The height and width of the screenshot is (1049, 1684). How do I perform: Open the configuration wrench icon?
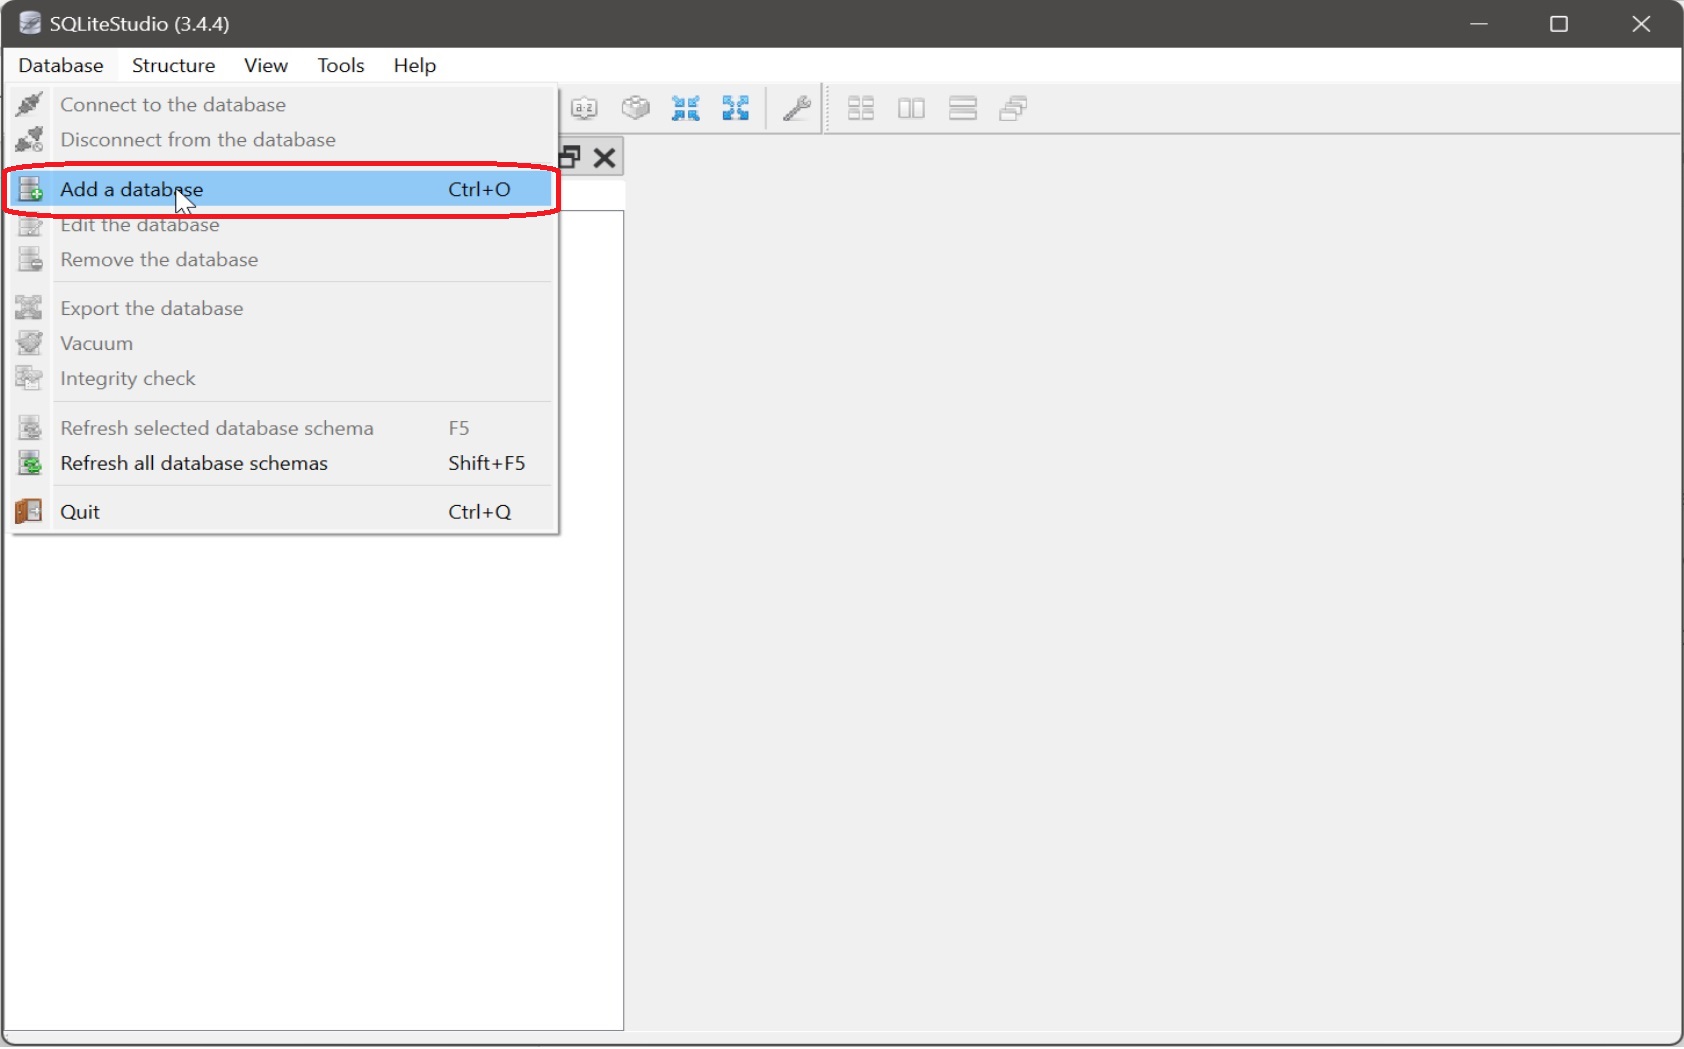[x=796, y=108]
